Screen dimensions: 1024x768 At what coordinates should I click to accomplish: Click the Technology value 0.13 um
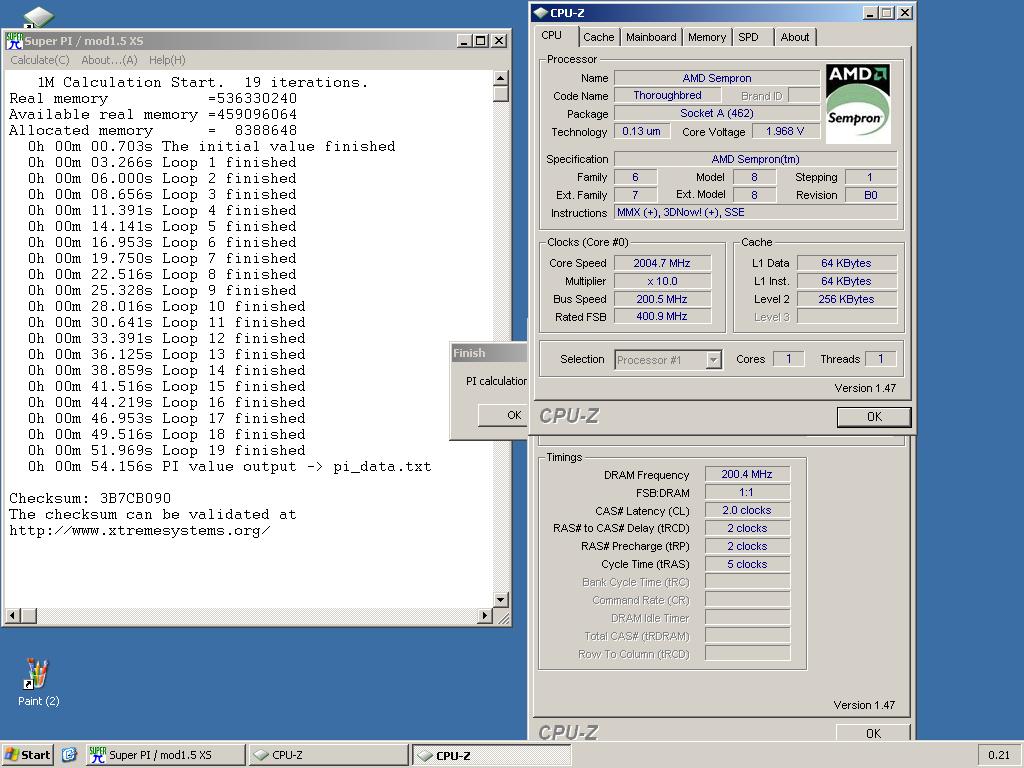click(x=641, y=131)
